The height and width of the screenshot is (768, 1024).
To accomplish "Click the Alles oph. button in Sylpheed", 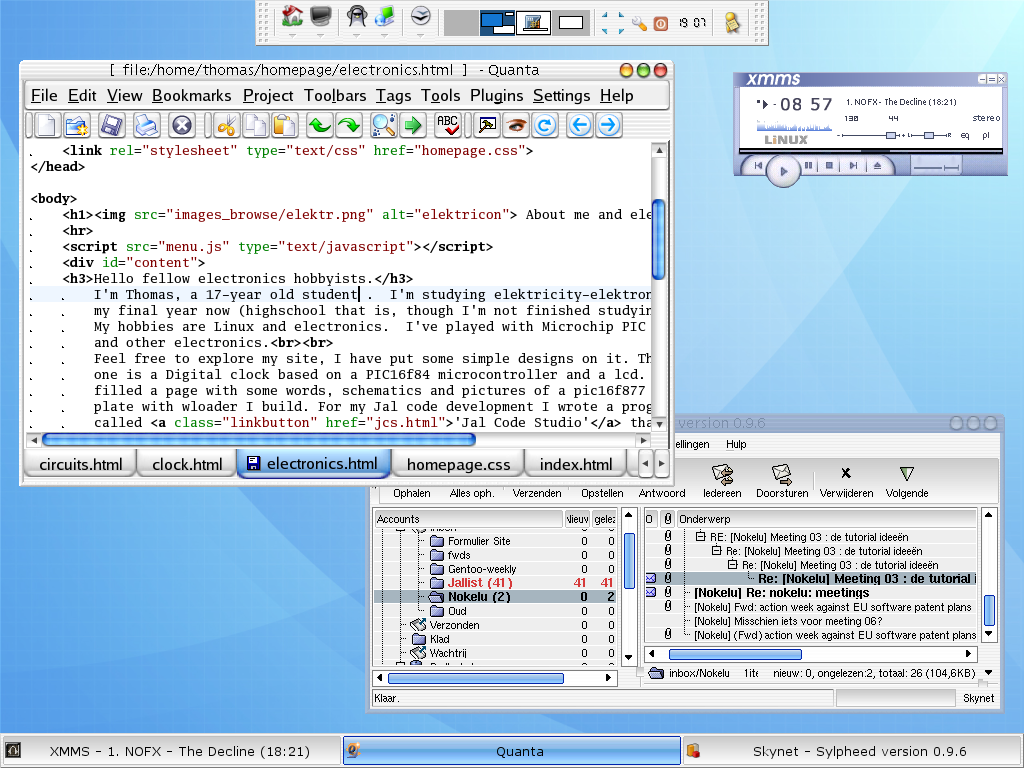I will pos(472,493).
